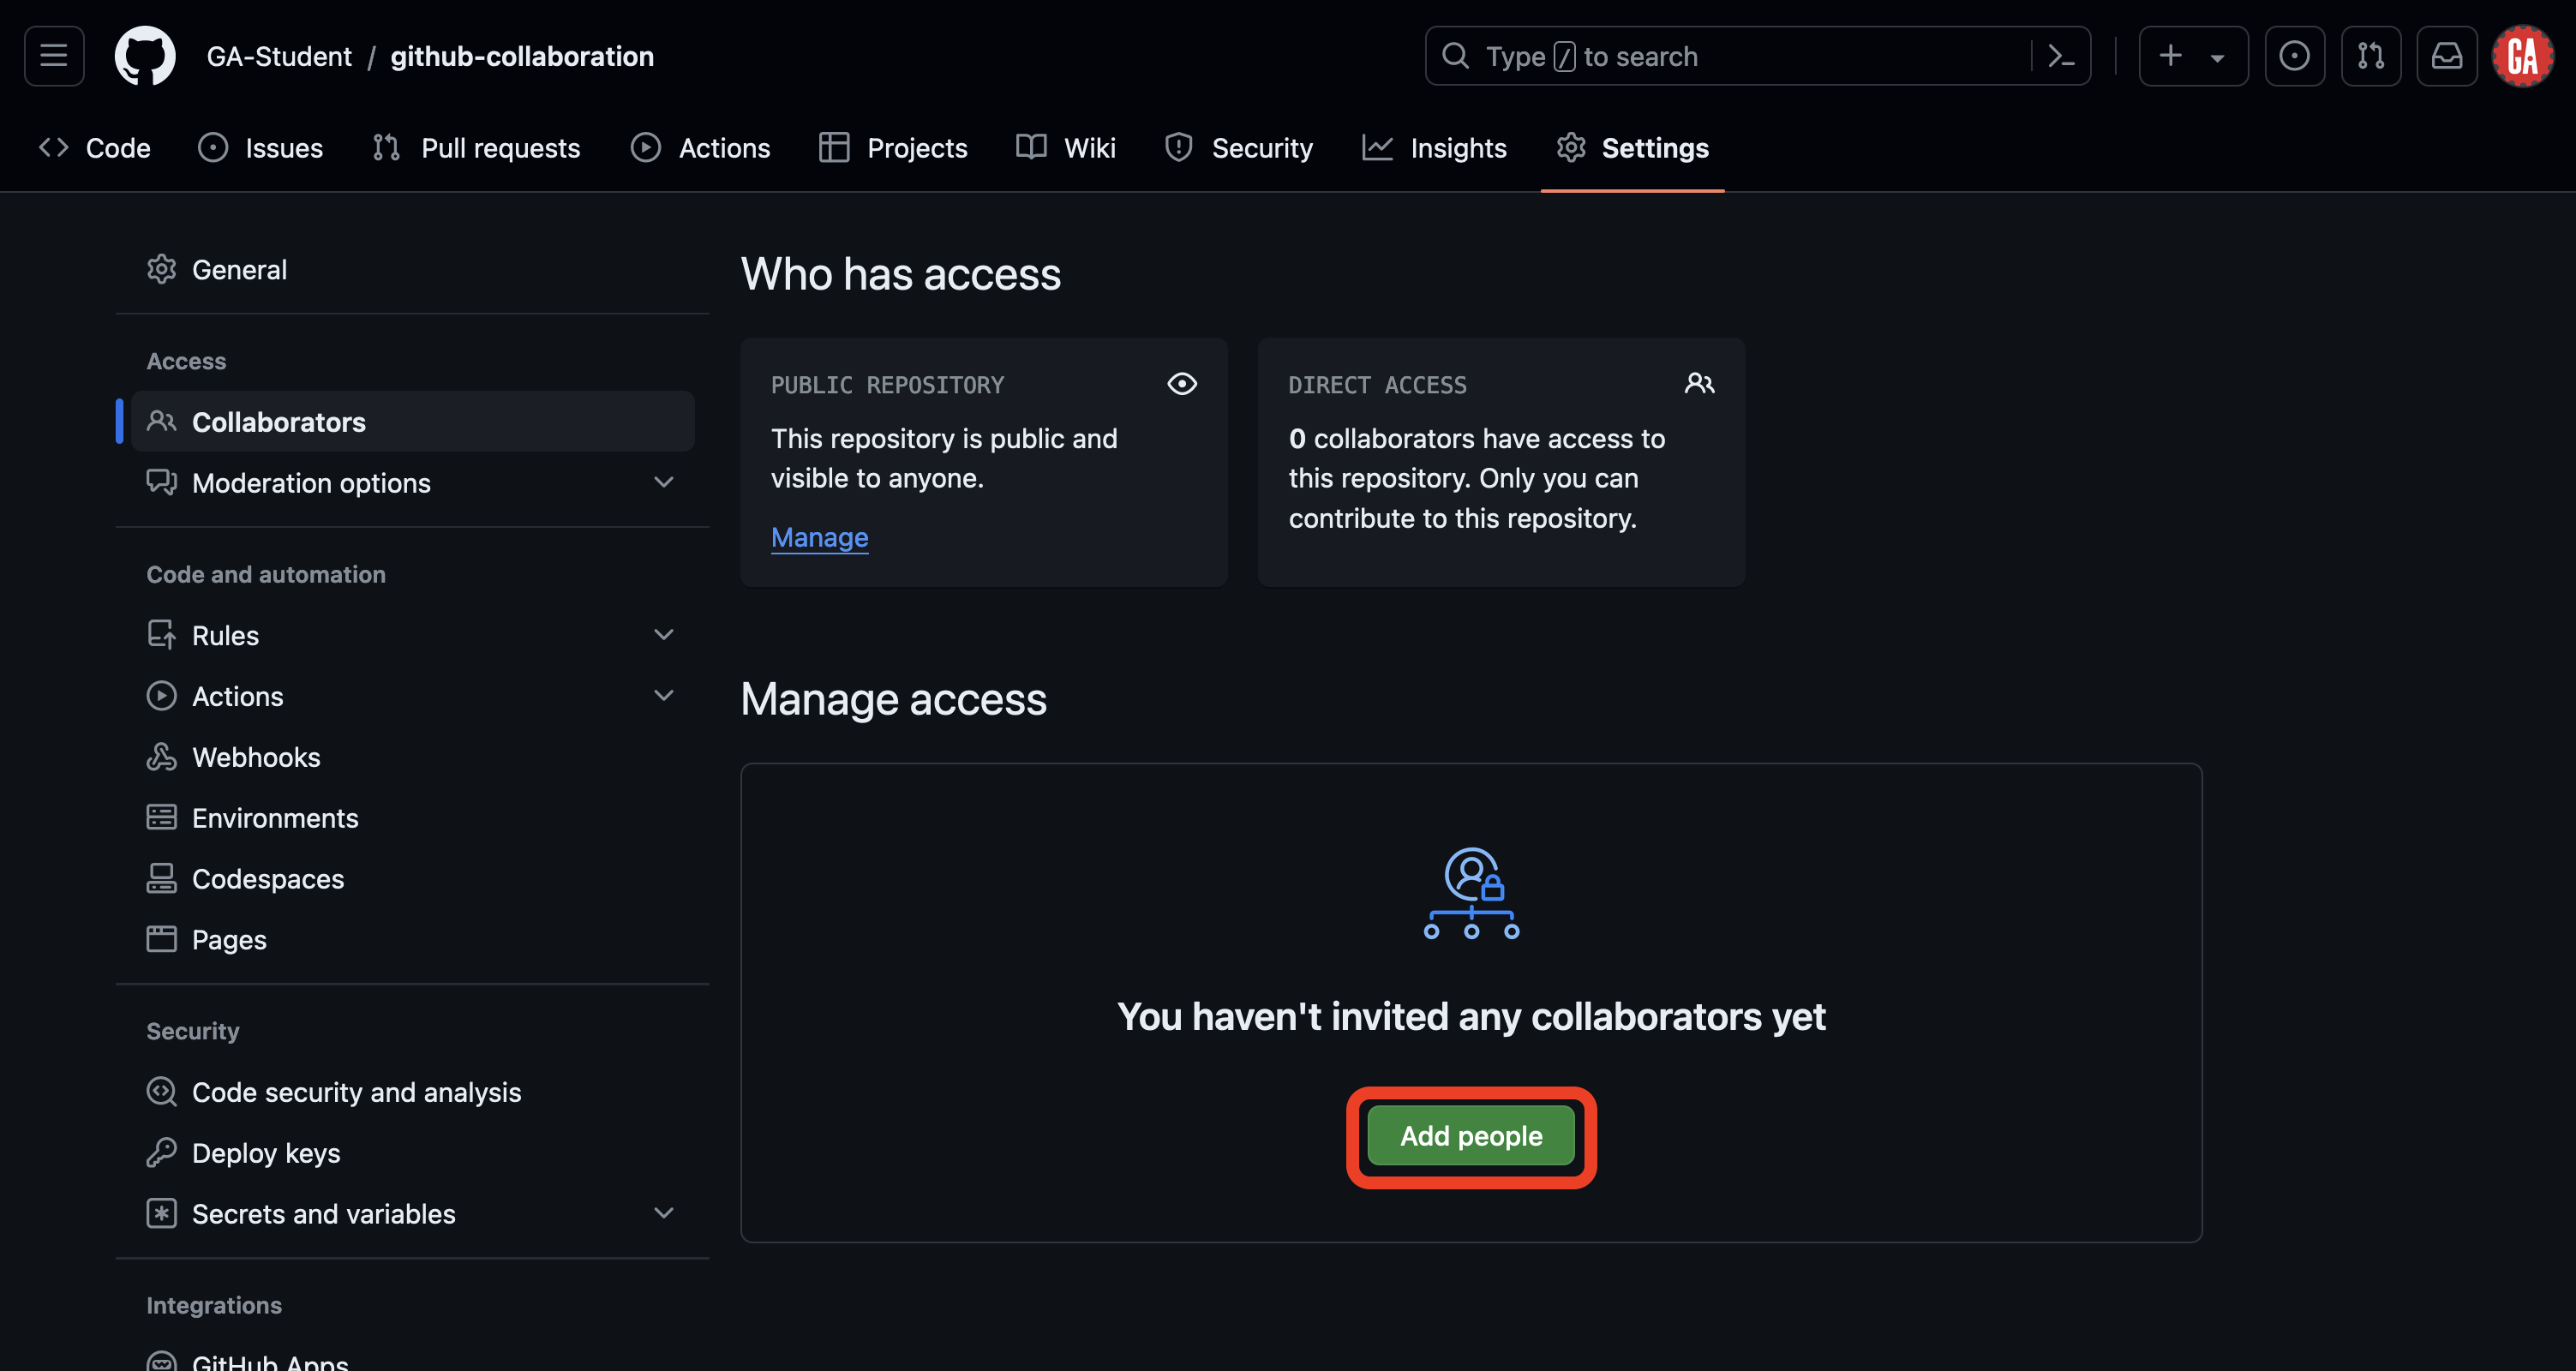
Task: Expand the Actions sidebar section
Action: click(237, 695)
